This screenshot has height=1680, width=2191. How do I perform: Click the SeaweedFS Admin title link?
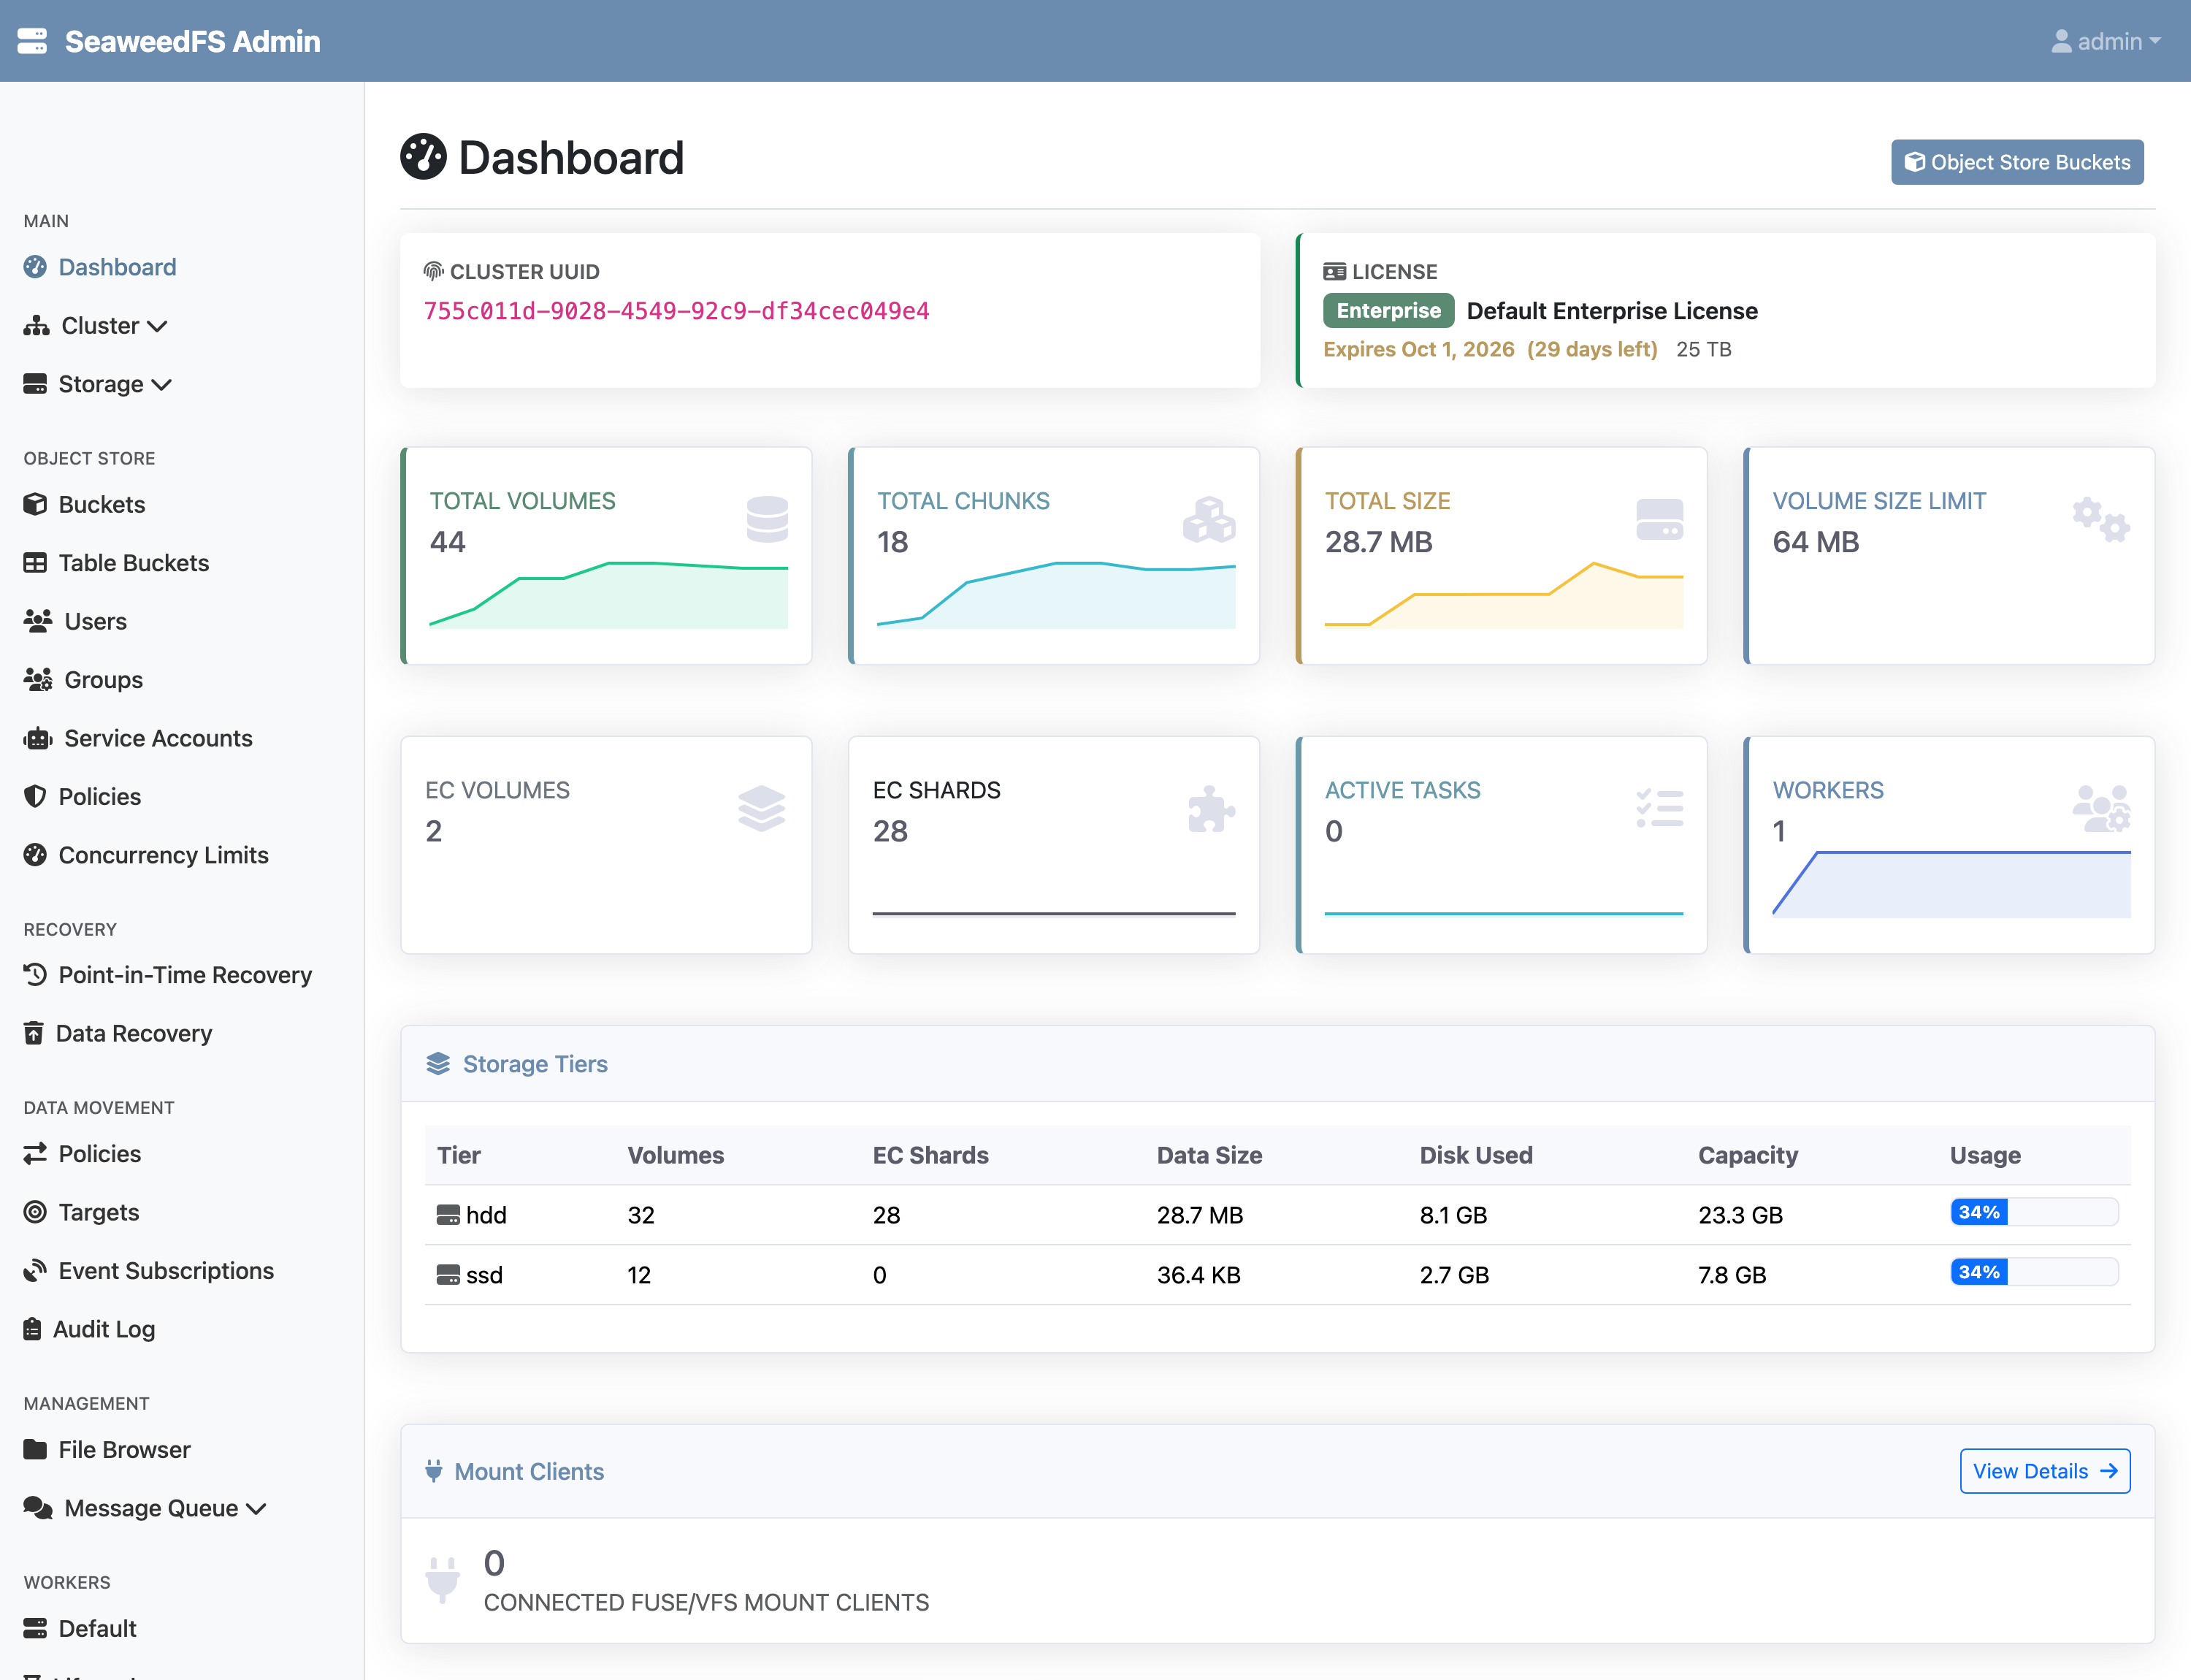[193, 41]
